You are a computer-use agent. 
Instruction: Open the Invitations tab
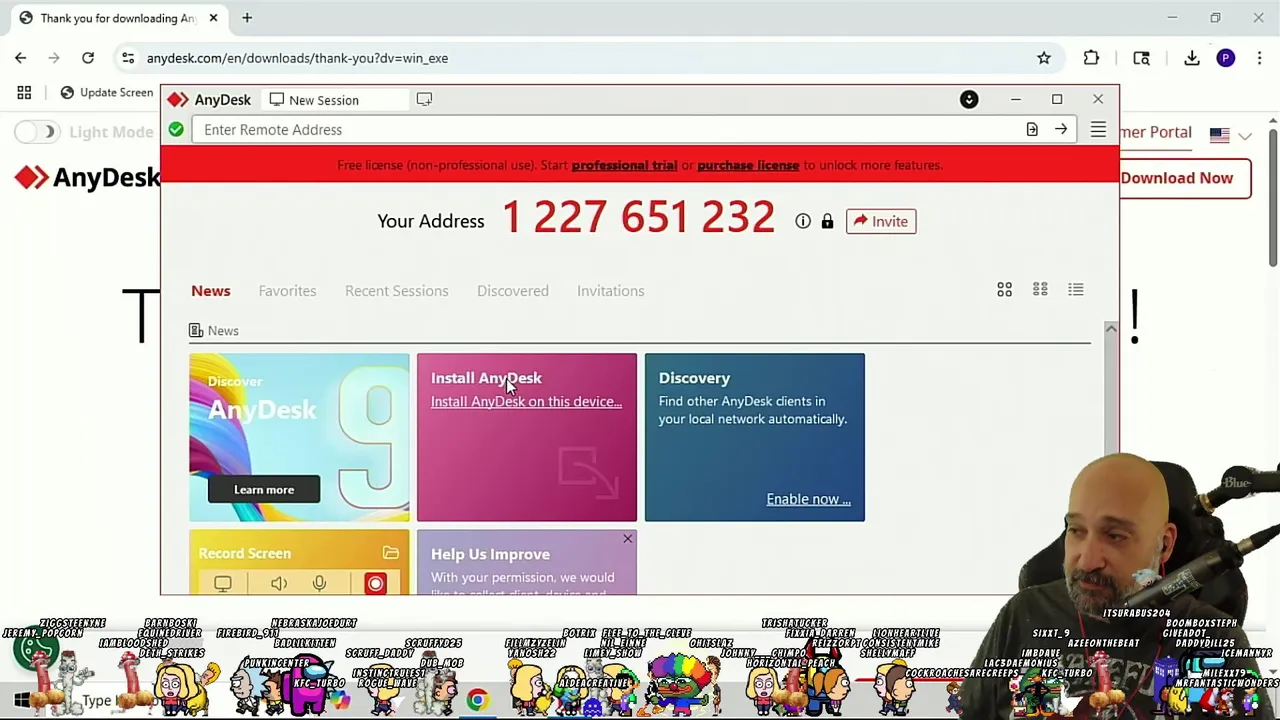pos(611,291)
